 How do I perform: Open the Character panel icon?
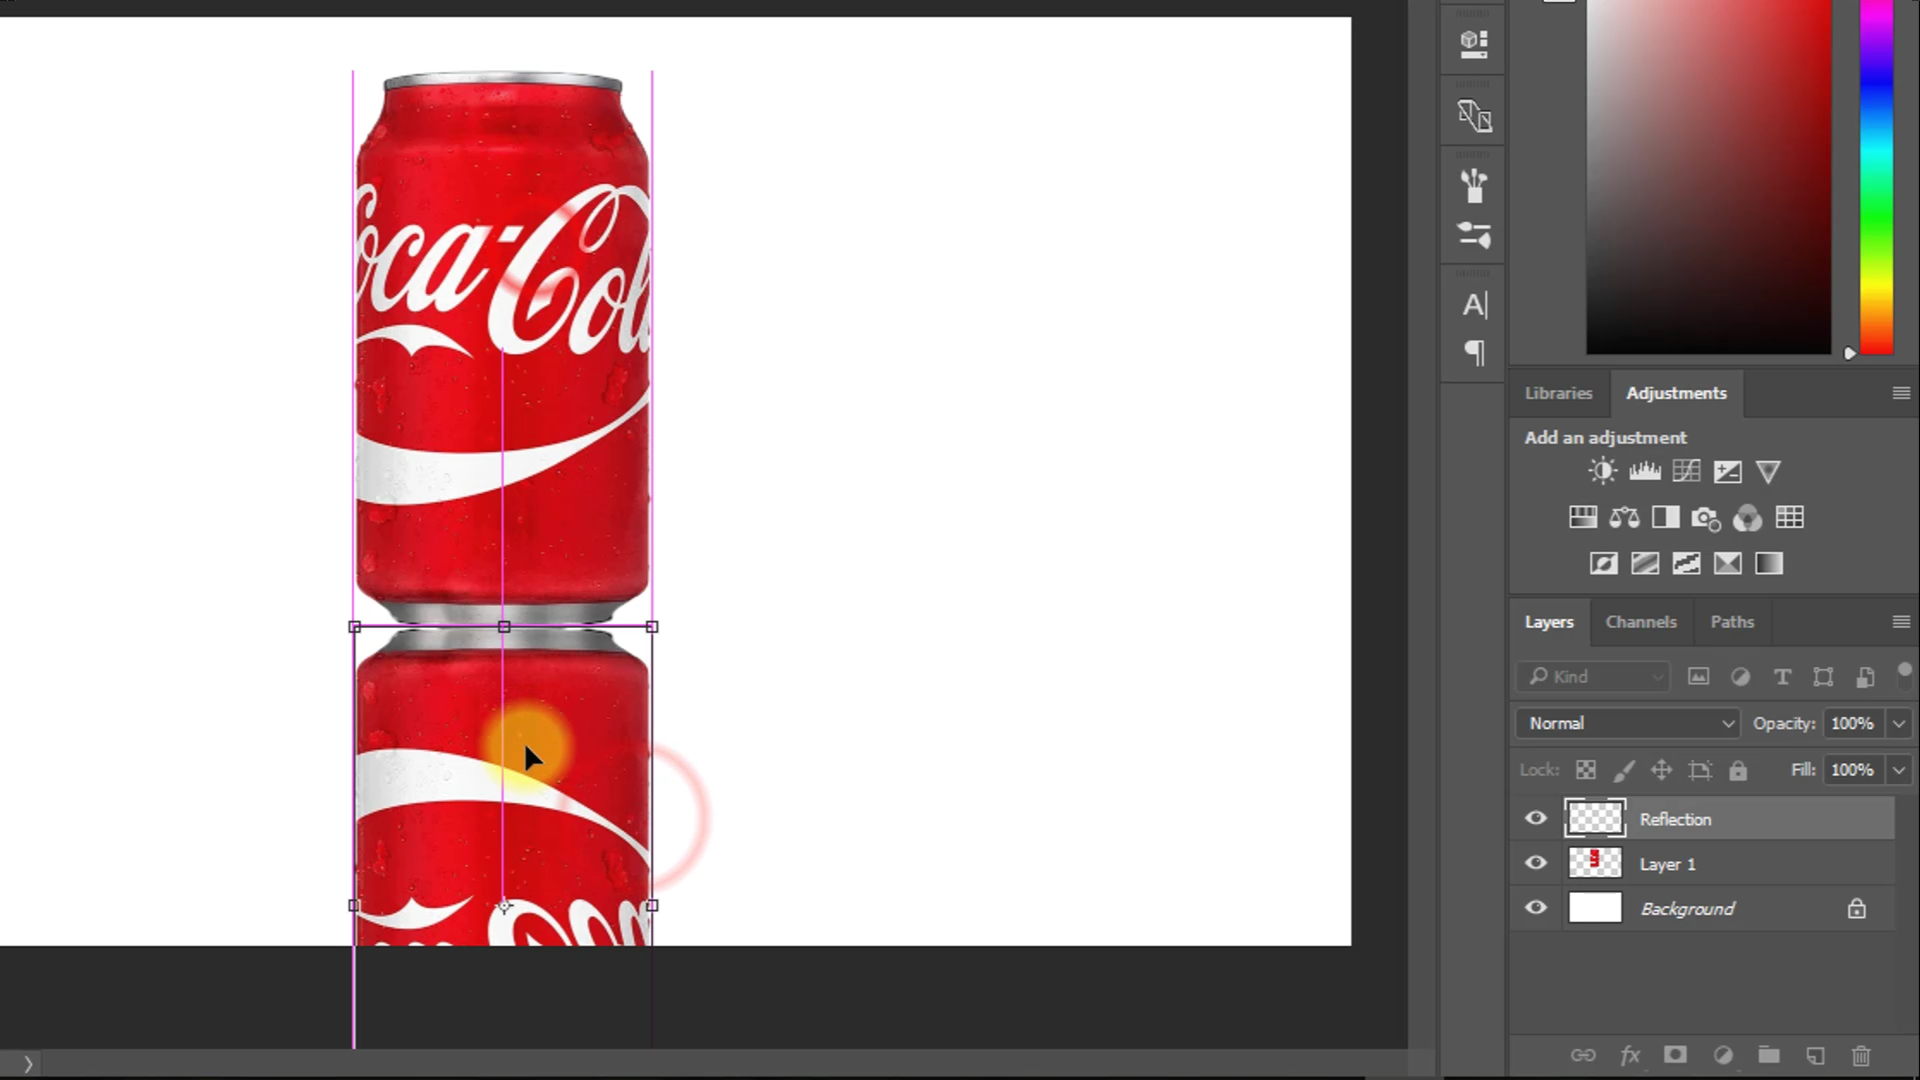[1475, 305]
